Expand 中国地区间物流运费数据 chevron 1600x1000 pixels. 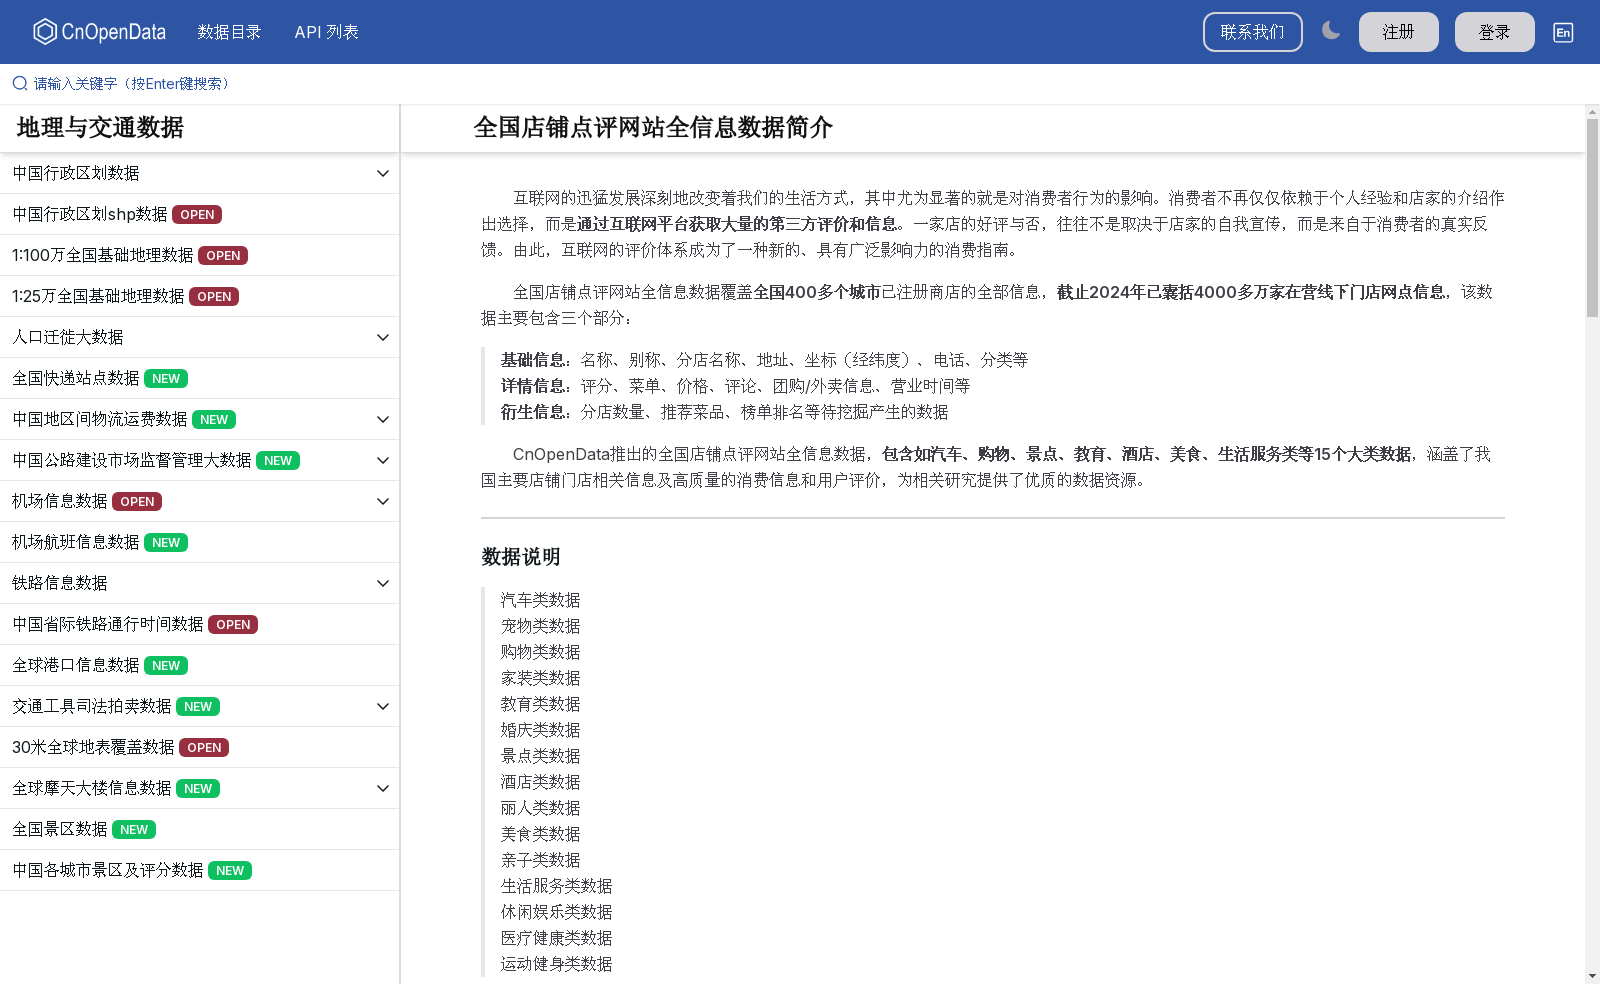(382, 419)
